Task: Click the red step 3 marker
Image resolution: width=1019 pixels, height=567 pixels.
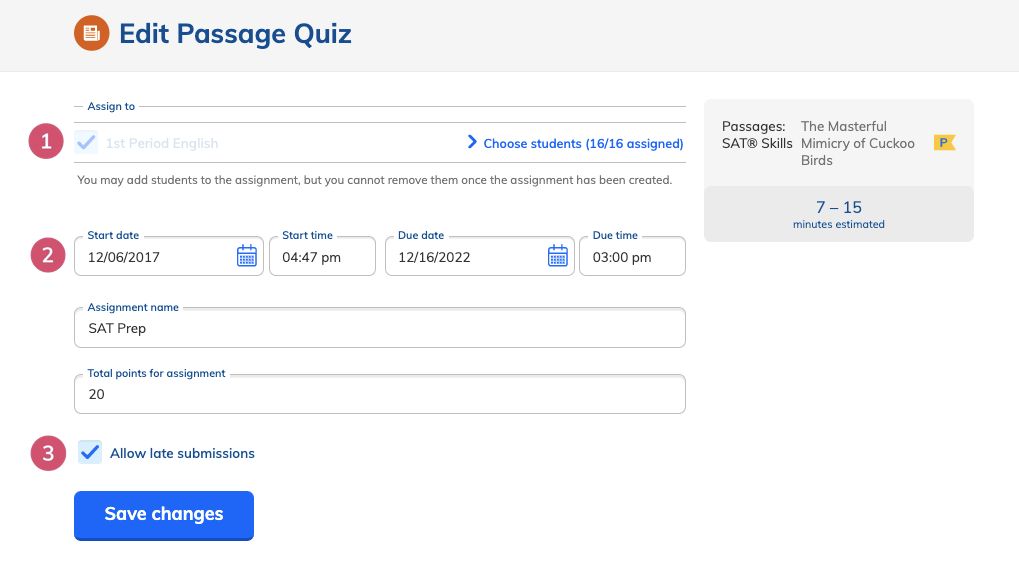Action: pos(48,453)
